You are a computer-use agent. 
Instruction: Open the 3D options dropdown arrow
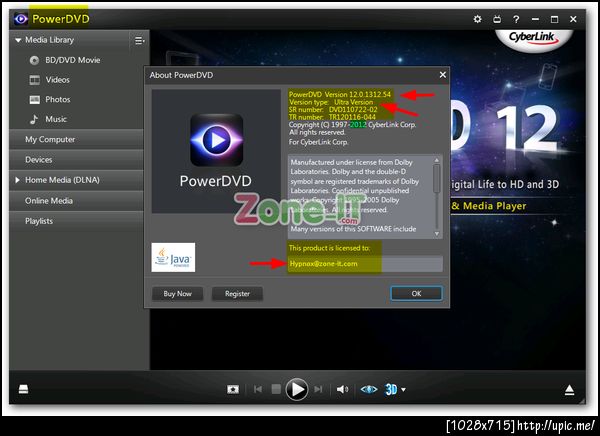click(x=403, y=390)
